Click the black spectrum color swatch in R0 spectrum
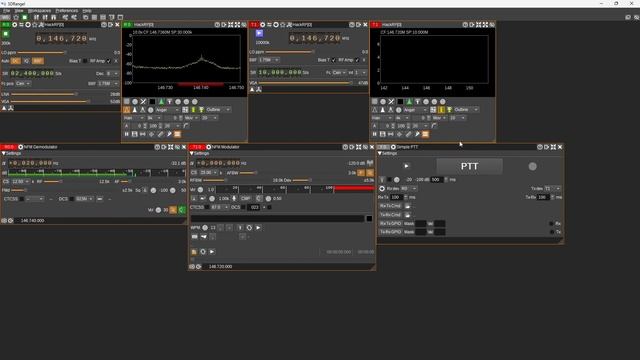This screenshot has height=360, width=640. click(x=152, y=102)
